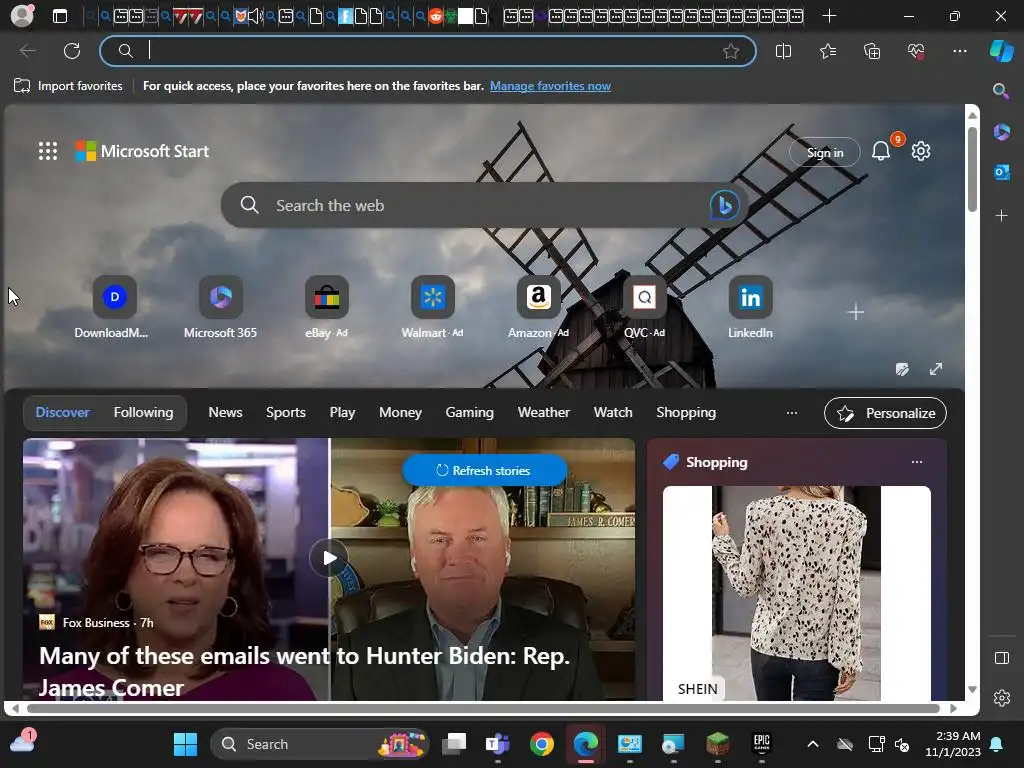Open sidebar settings gear at bottom
The image size is (1024, 768).
pos(1001,698)
